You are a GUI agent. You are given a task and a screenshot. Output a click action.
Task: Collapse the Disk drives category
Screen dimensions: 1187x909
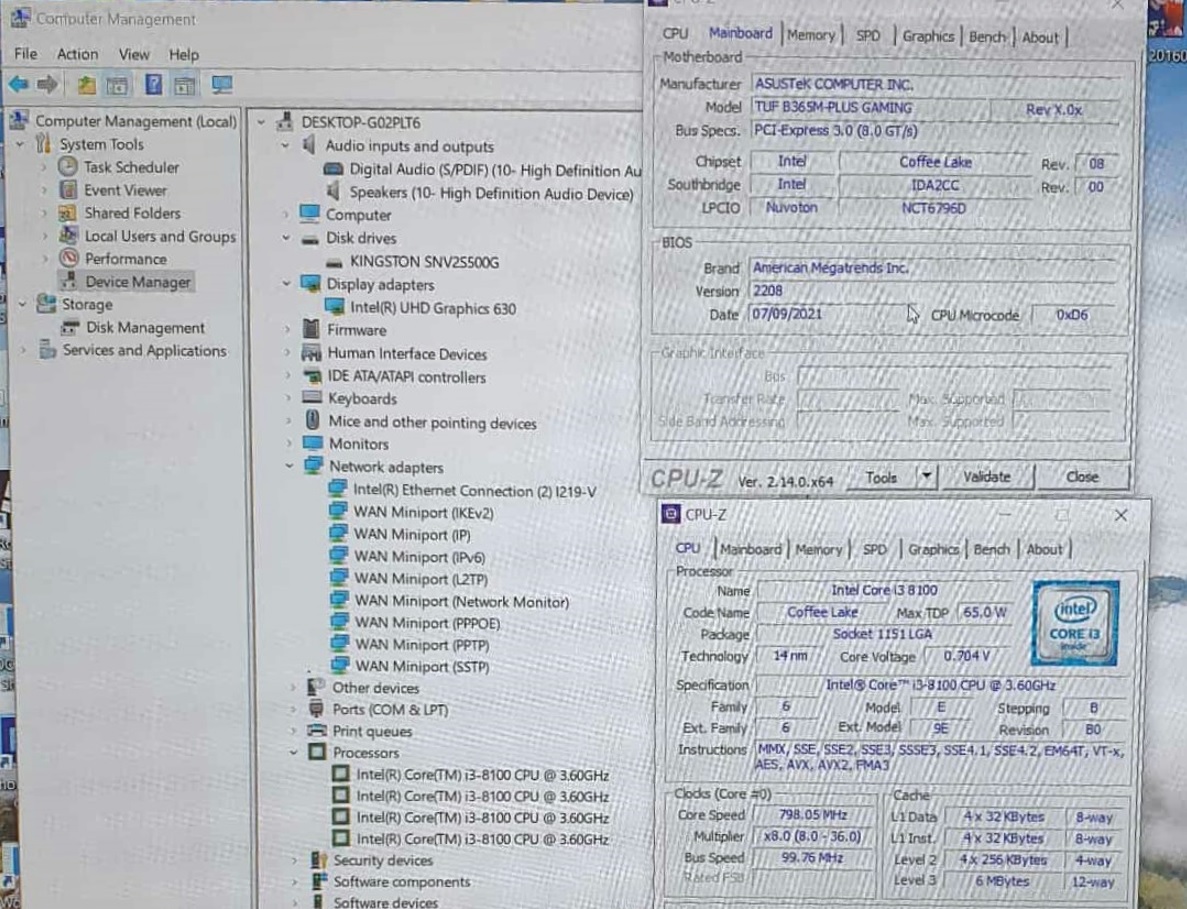coord(286,238)
